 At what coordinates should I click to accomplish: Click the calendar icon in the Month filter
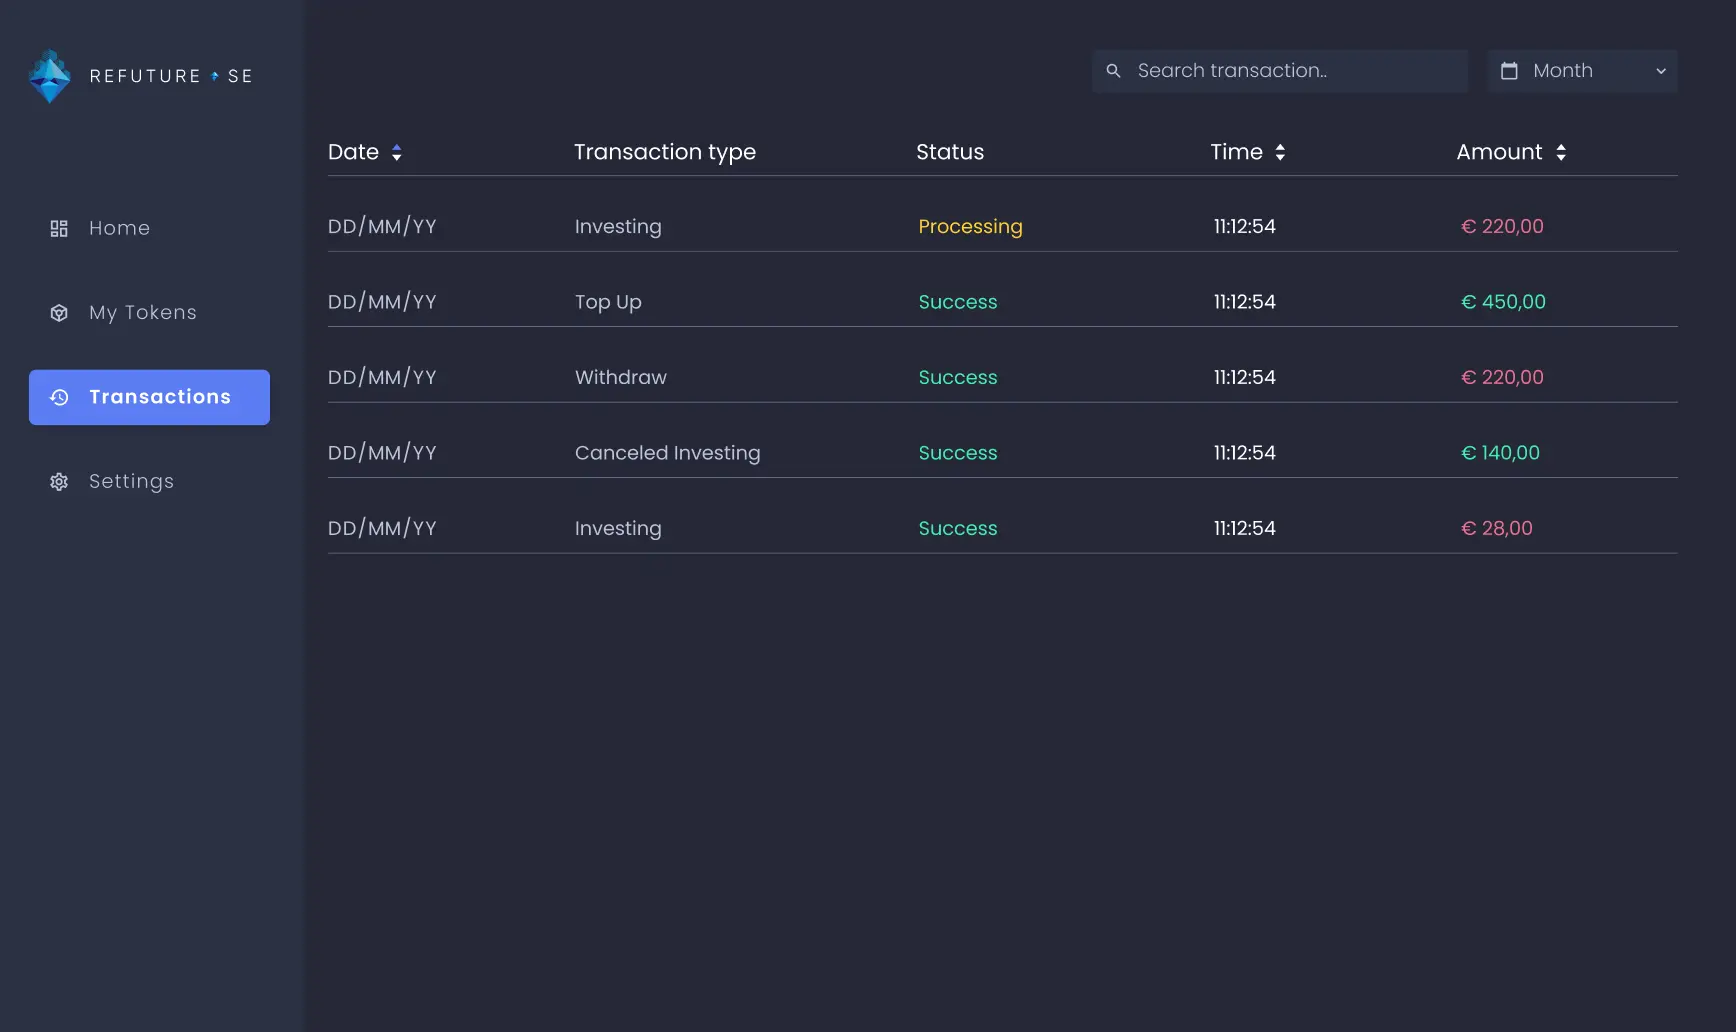coord(1510,70)
